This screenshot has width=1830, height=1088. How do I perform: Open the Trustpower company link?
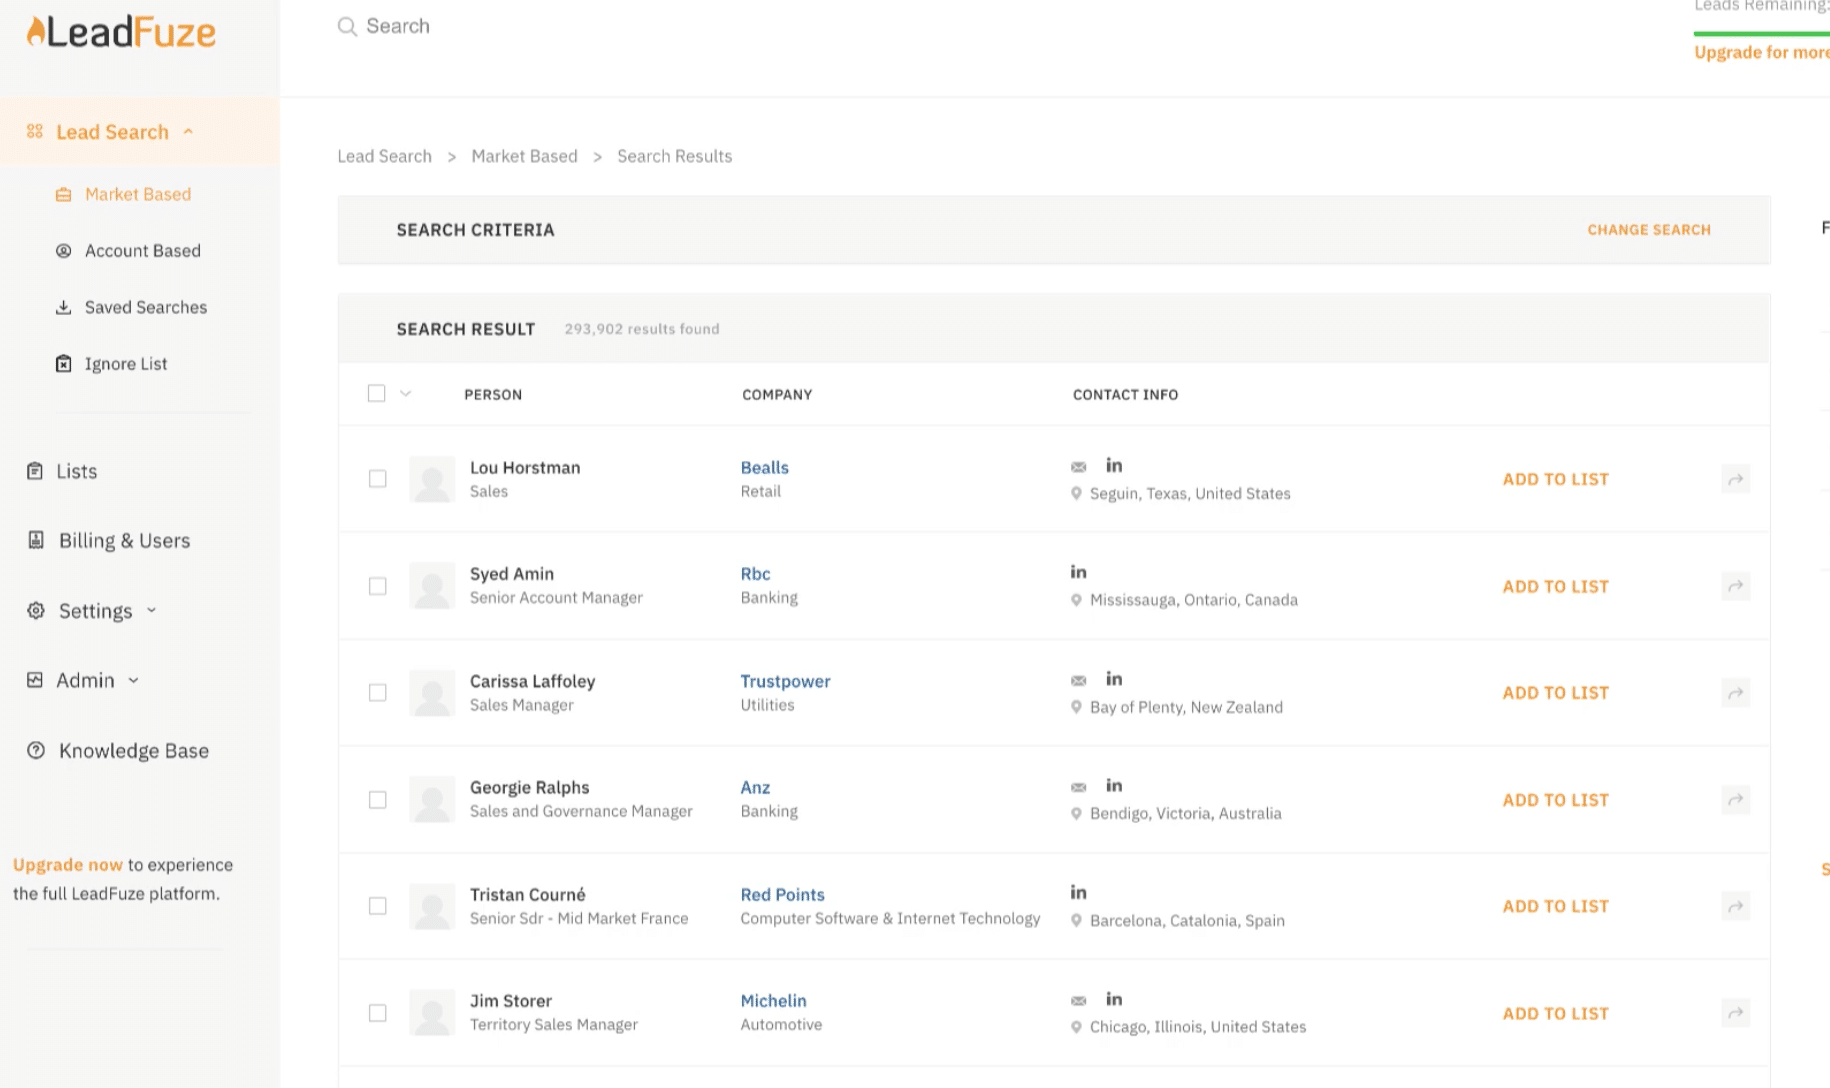[785, 681]
